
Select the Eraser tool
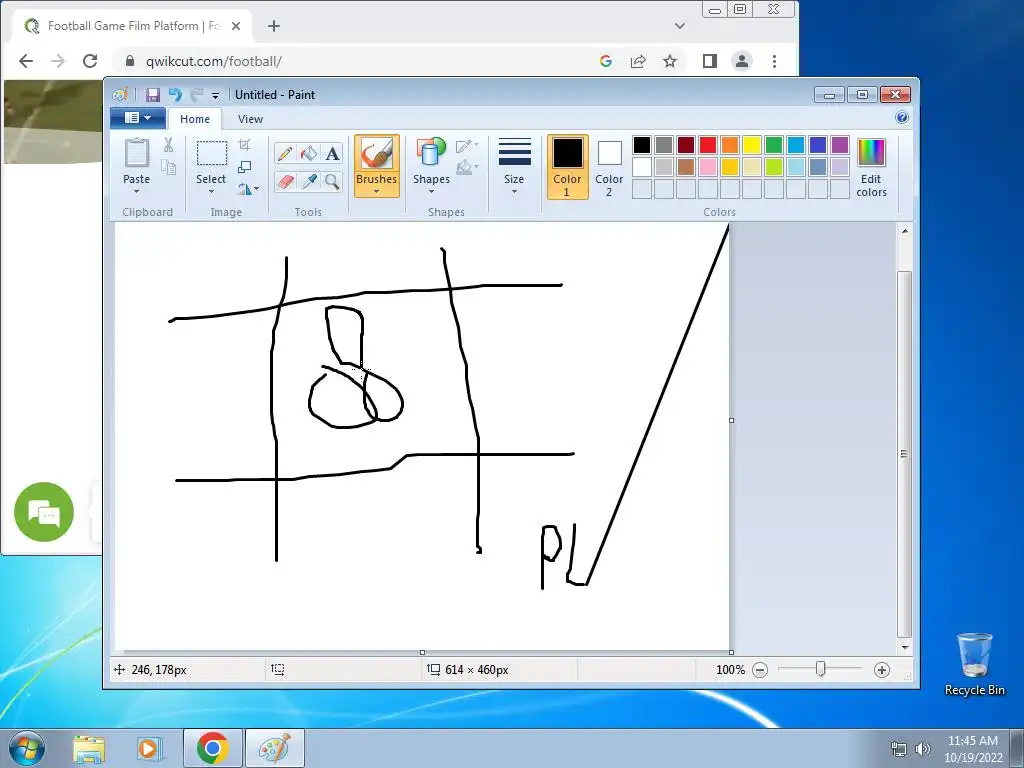click(285, 181)
